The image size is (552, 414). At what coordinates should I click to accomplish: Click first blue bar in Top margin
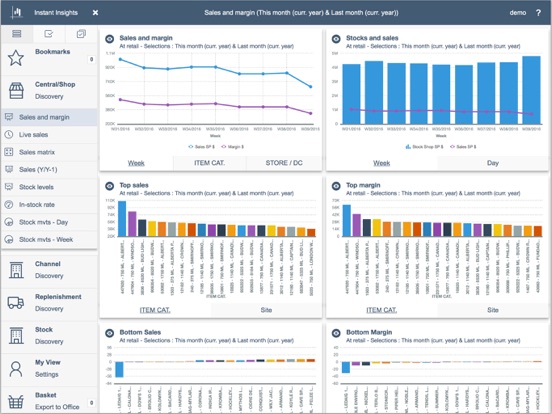coord(347,220)
